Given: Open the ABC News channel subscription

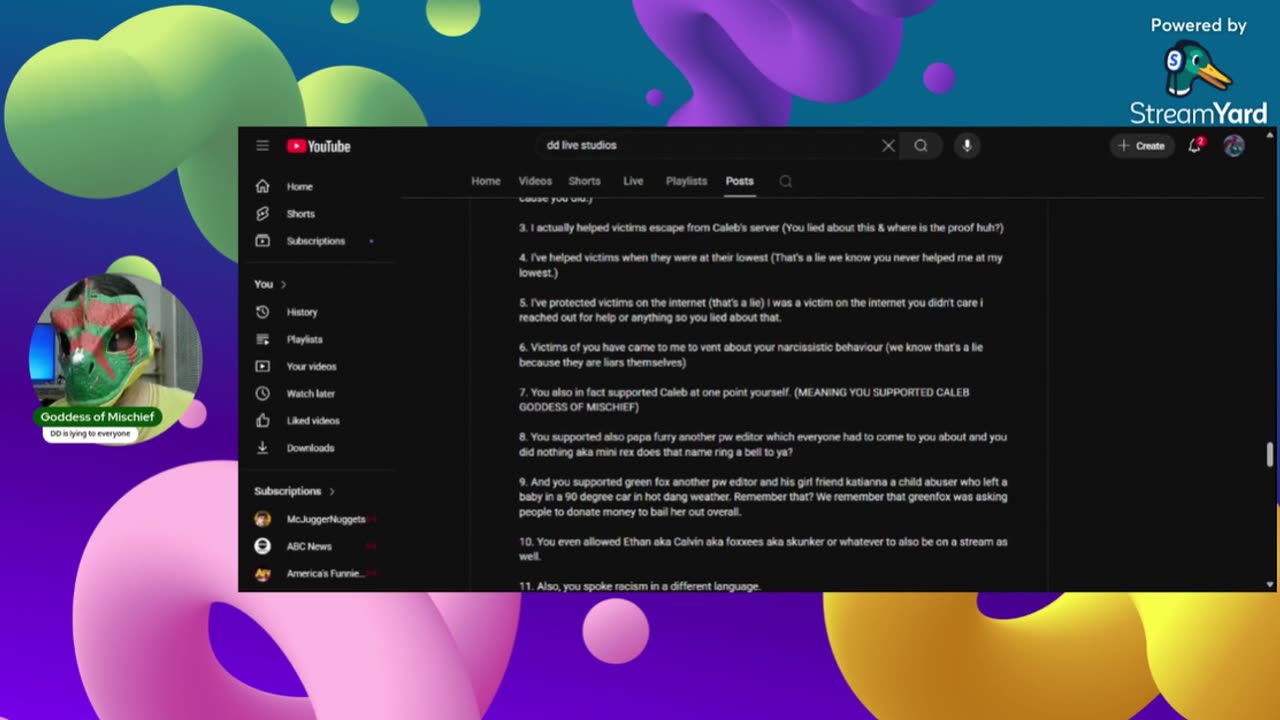Looking at the screenshot, I should click(316, 546).
